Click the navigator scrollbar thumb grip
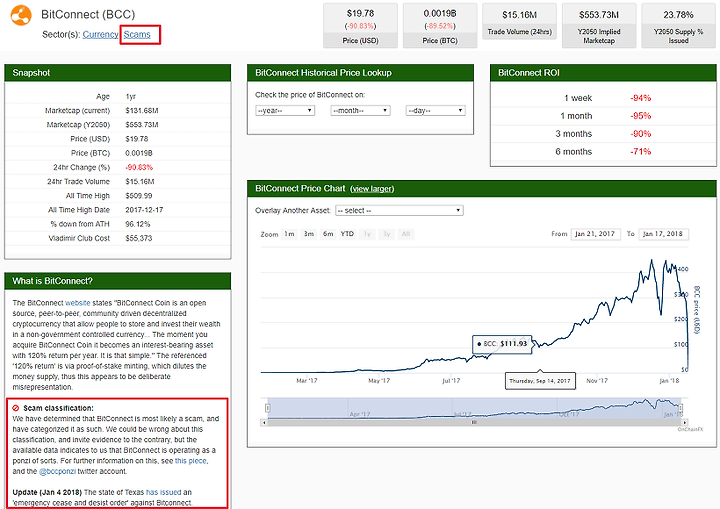720x509 pixels. pos(474,422)
